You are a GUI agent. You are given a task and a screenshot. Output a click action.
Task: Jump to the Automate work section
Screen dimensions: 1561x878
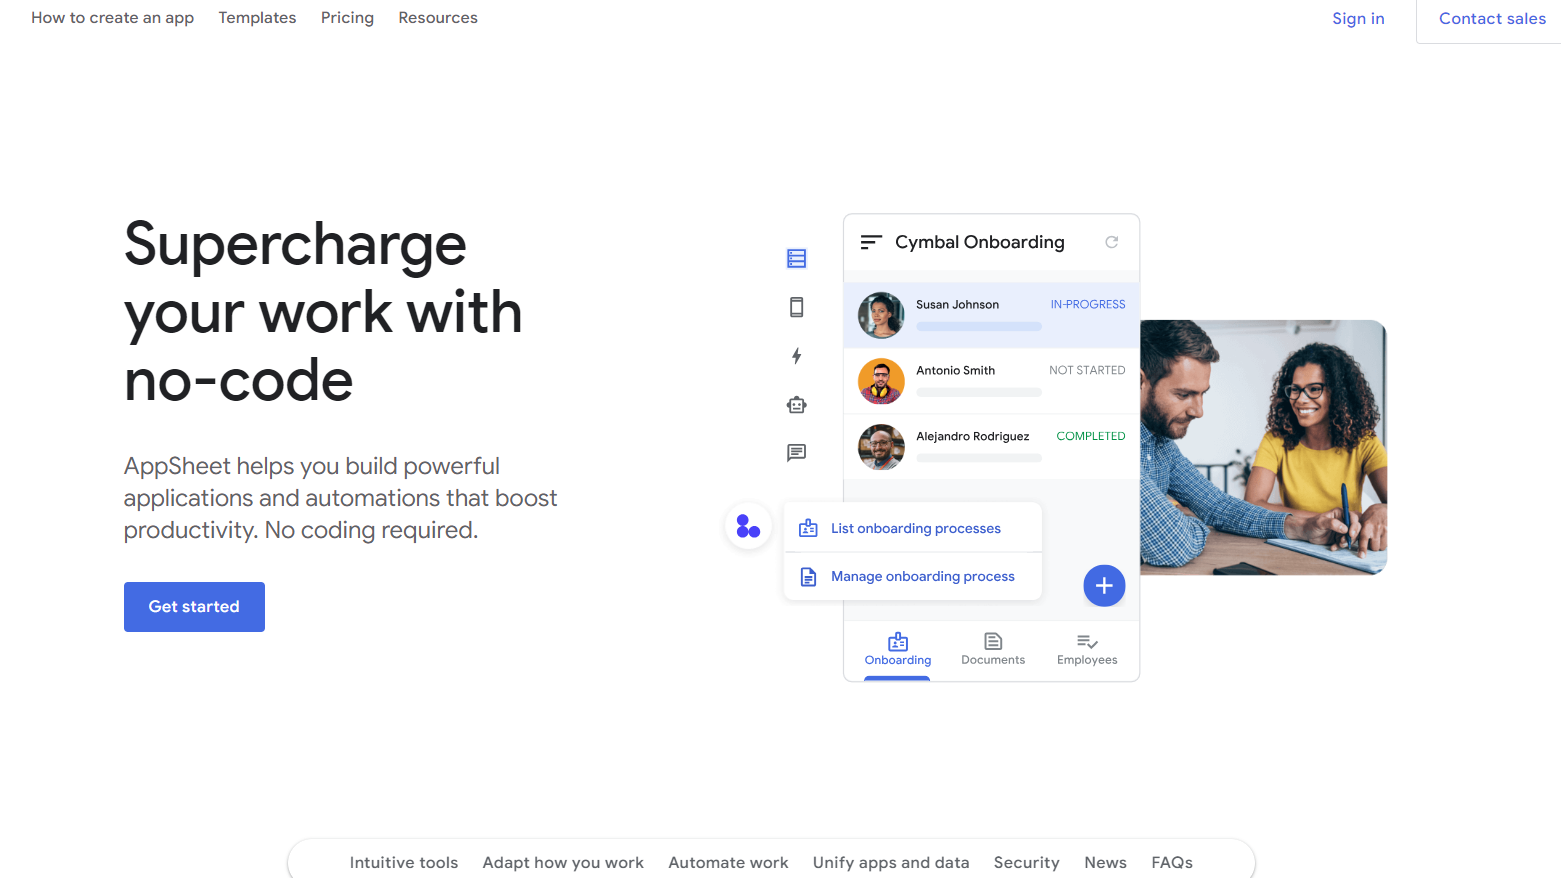coord(728,862)
